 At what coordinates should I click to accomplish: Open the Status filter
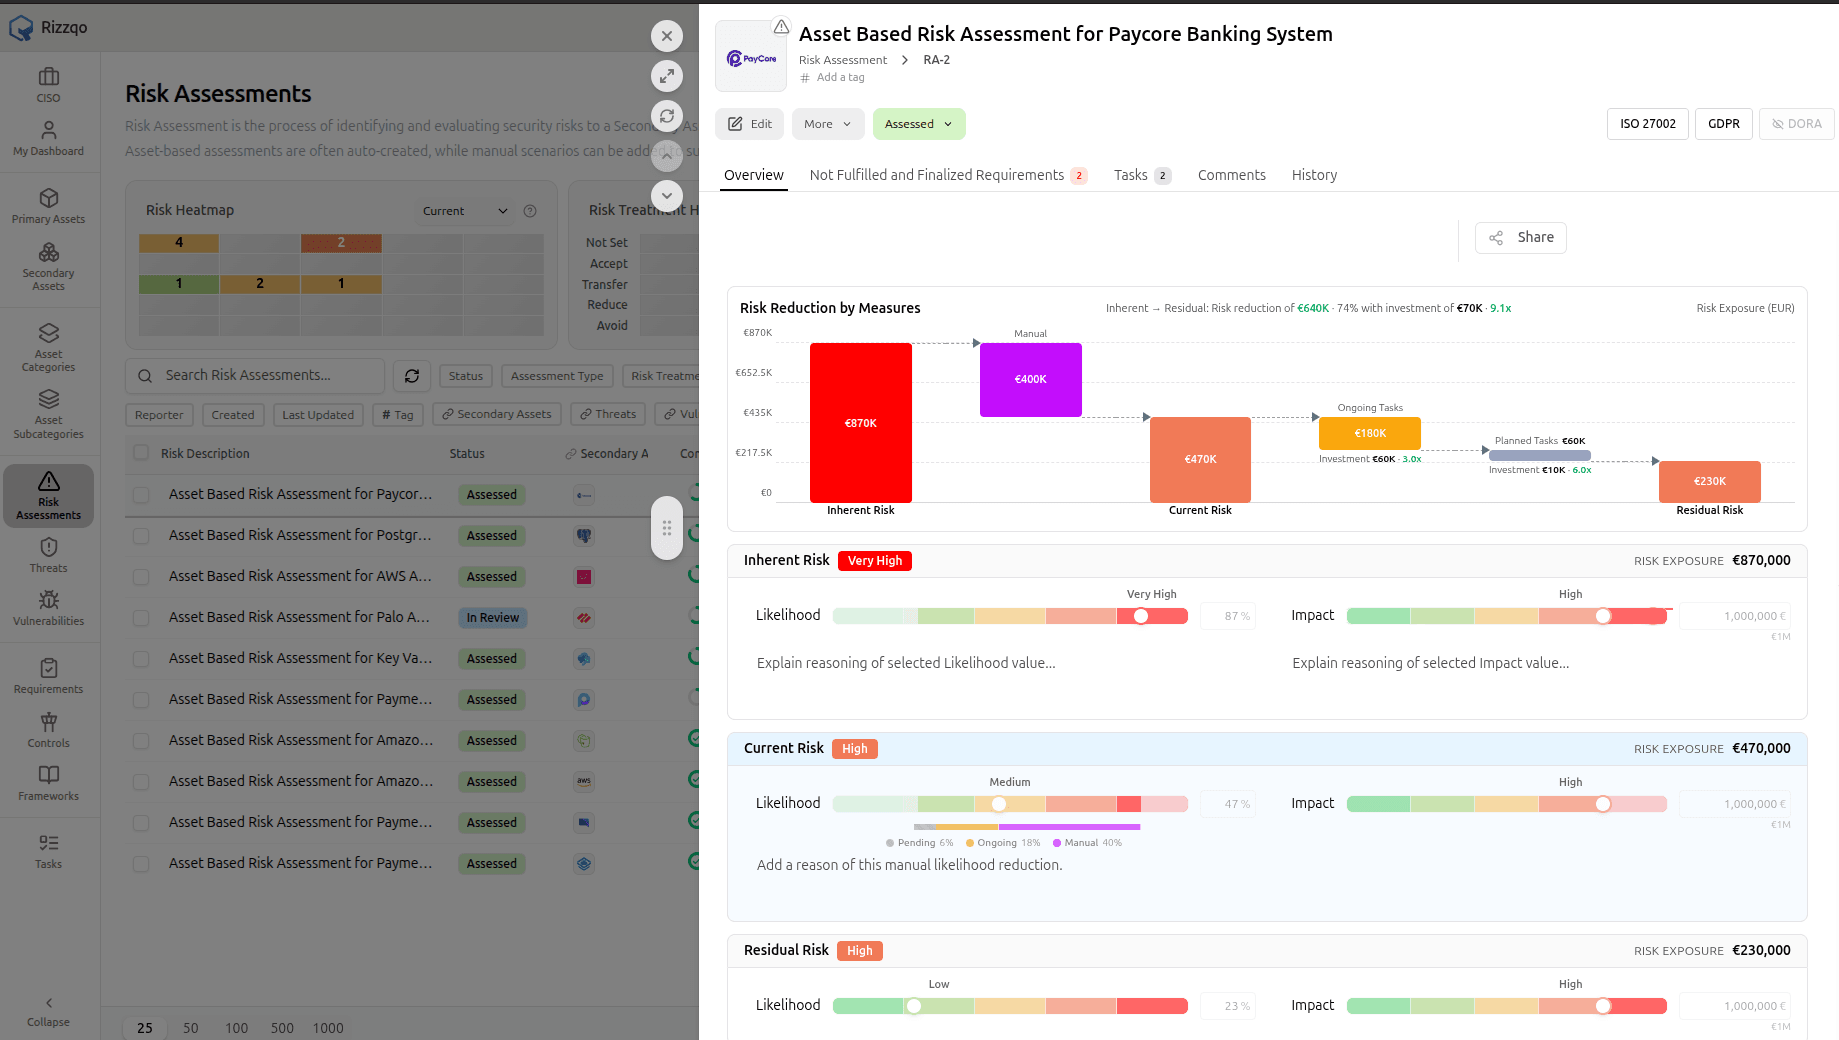pyautogui.click(x=466, y=376)
